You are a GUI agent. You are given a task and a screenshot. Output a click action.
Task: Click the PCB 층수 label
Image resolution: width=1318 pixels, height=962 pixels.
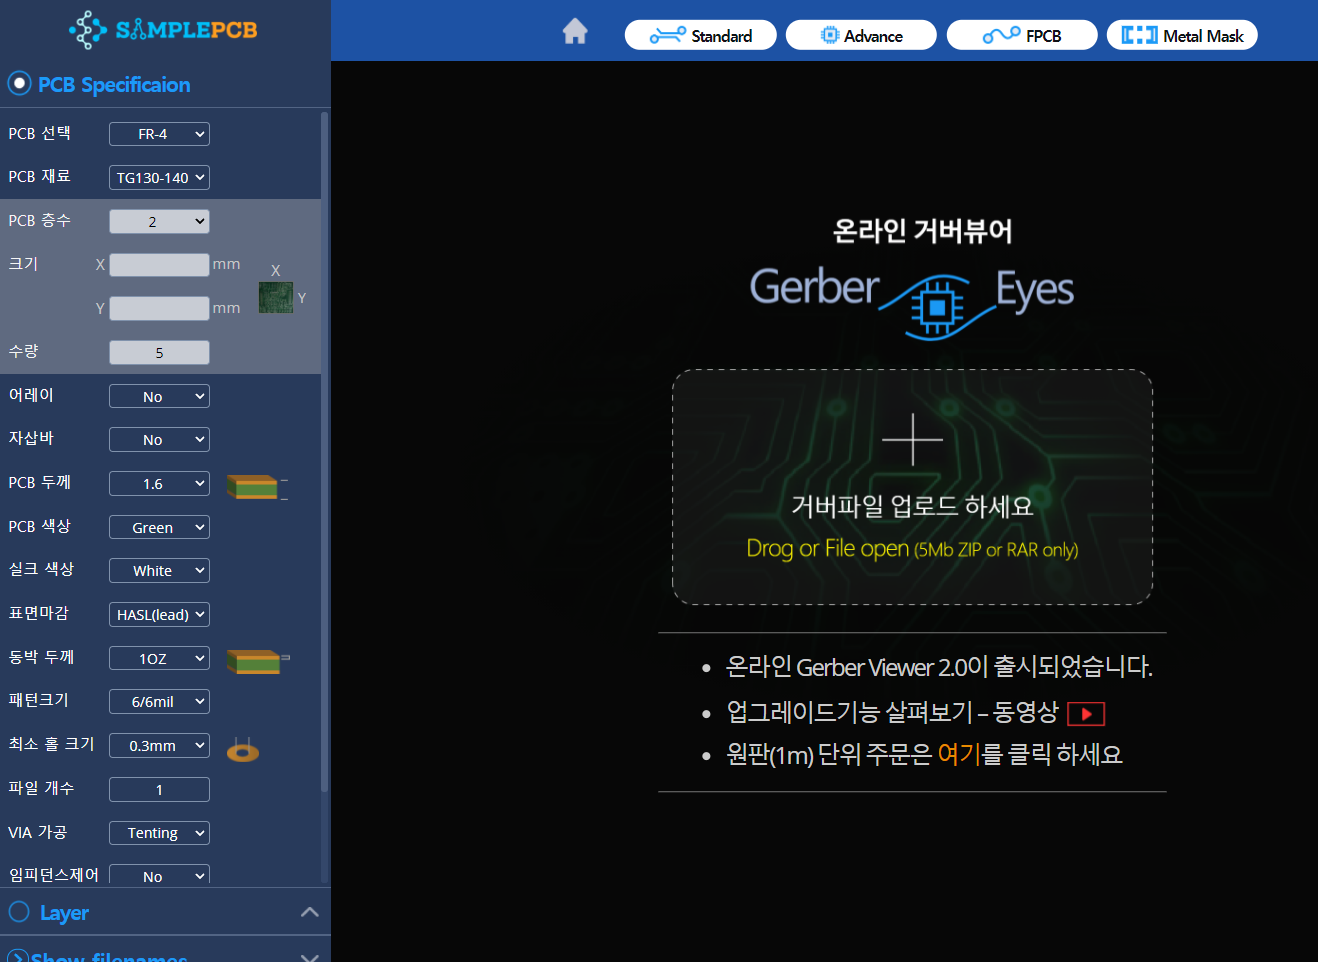(40, 220)
